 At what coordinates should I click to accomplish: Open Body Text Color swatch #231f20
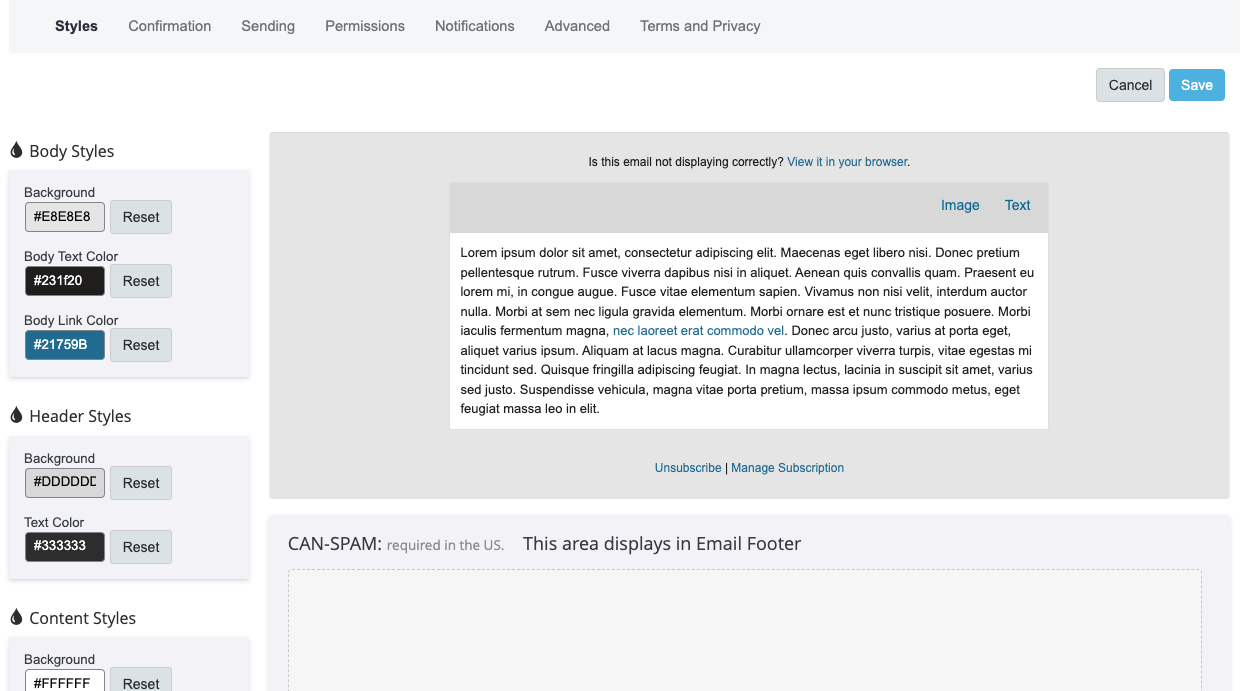click(65, 281)
